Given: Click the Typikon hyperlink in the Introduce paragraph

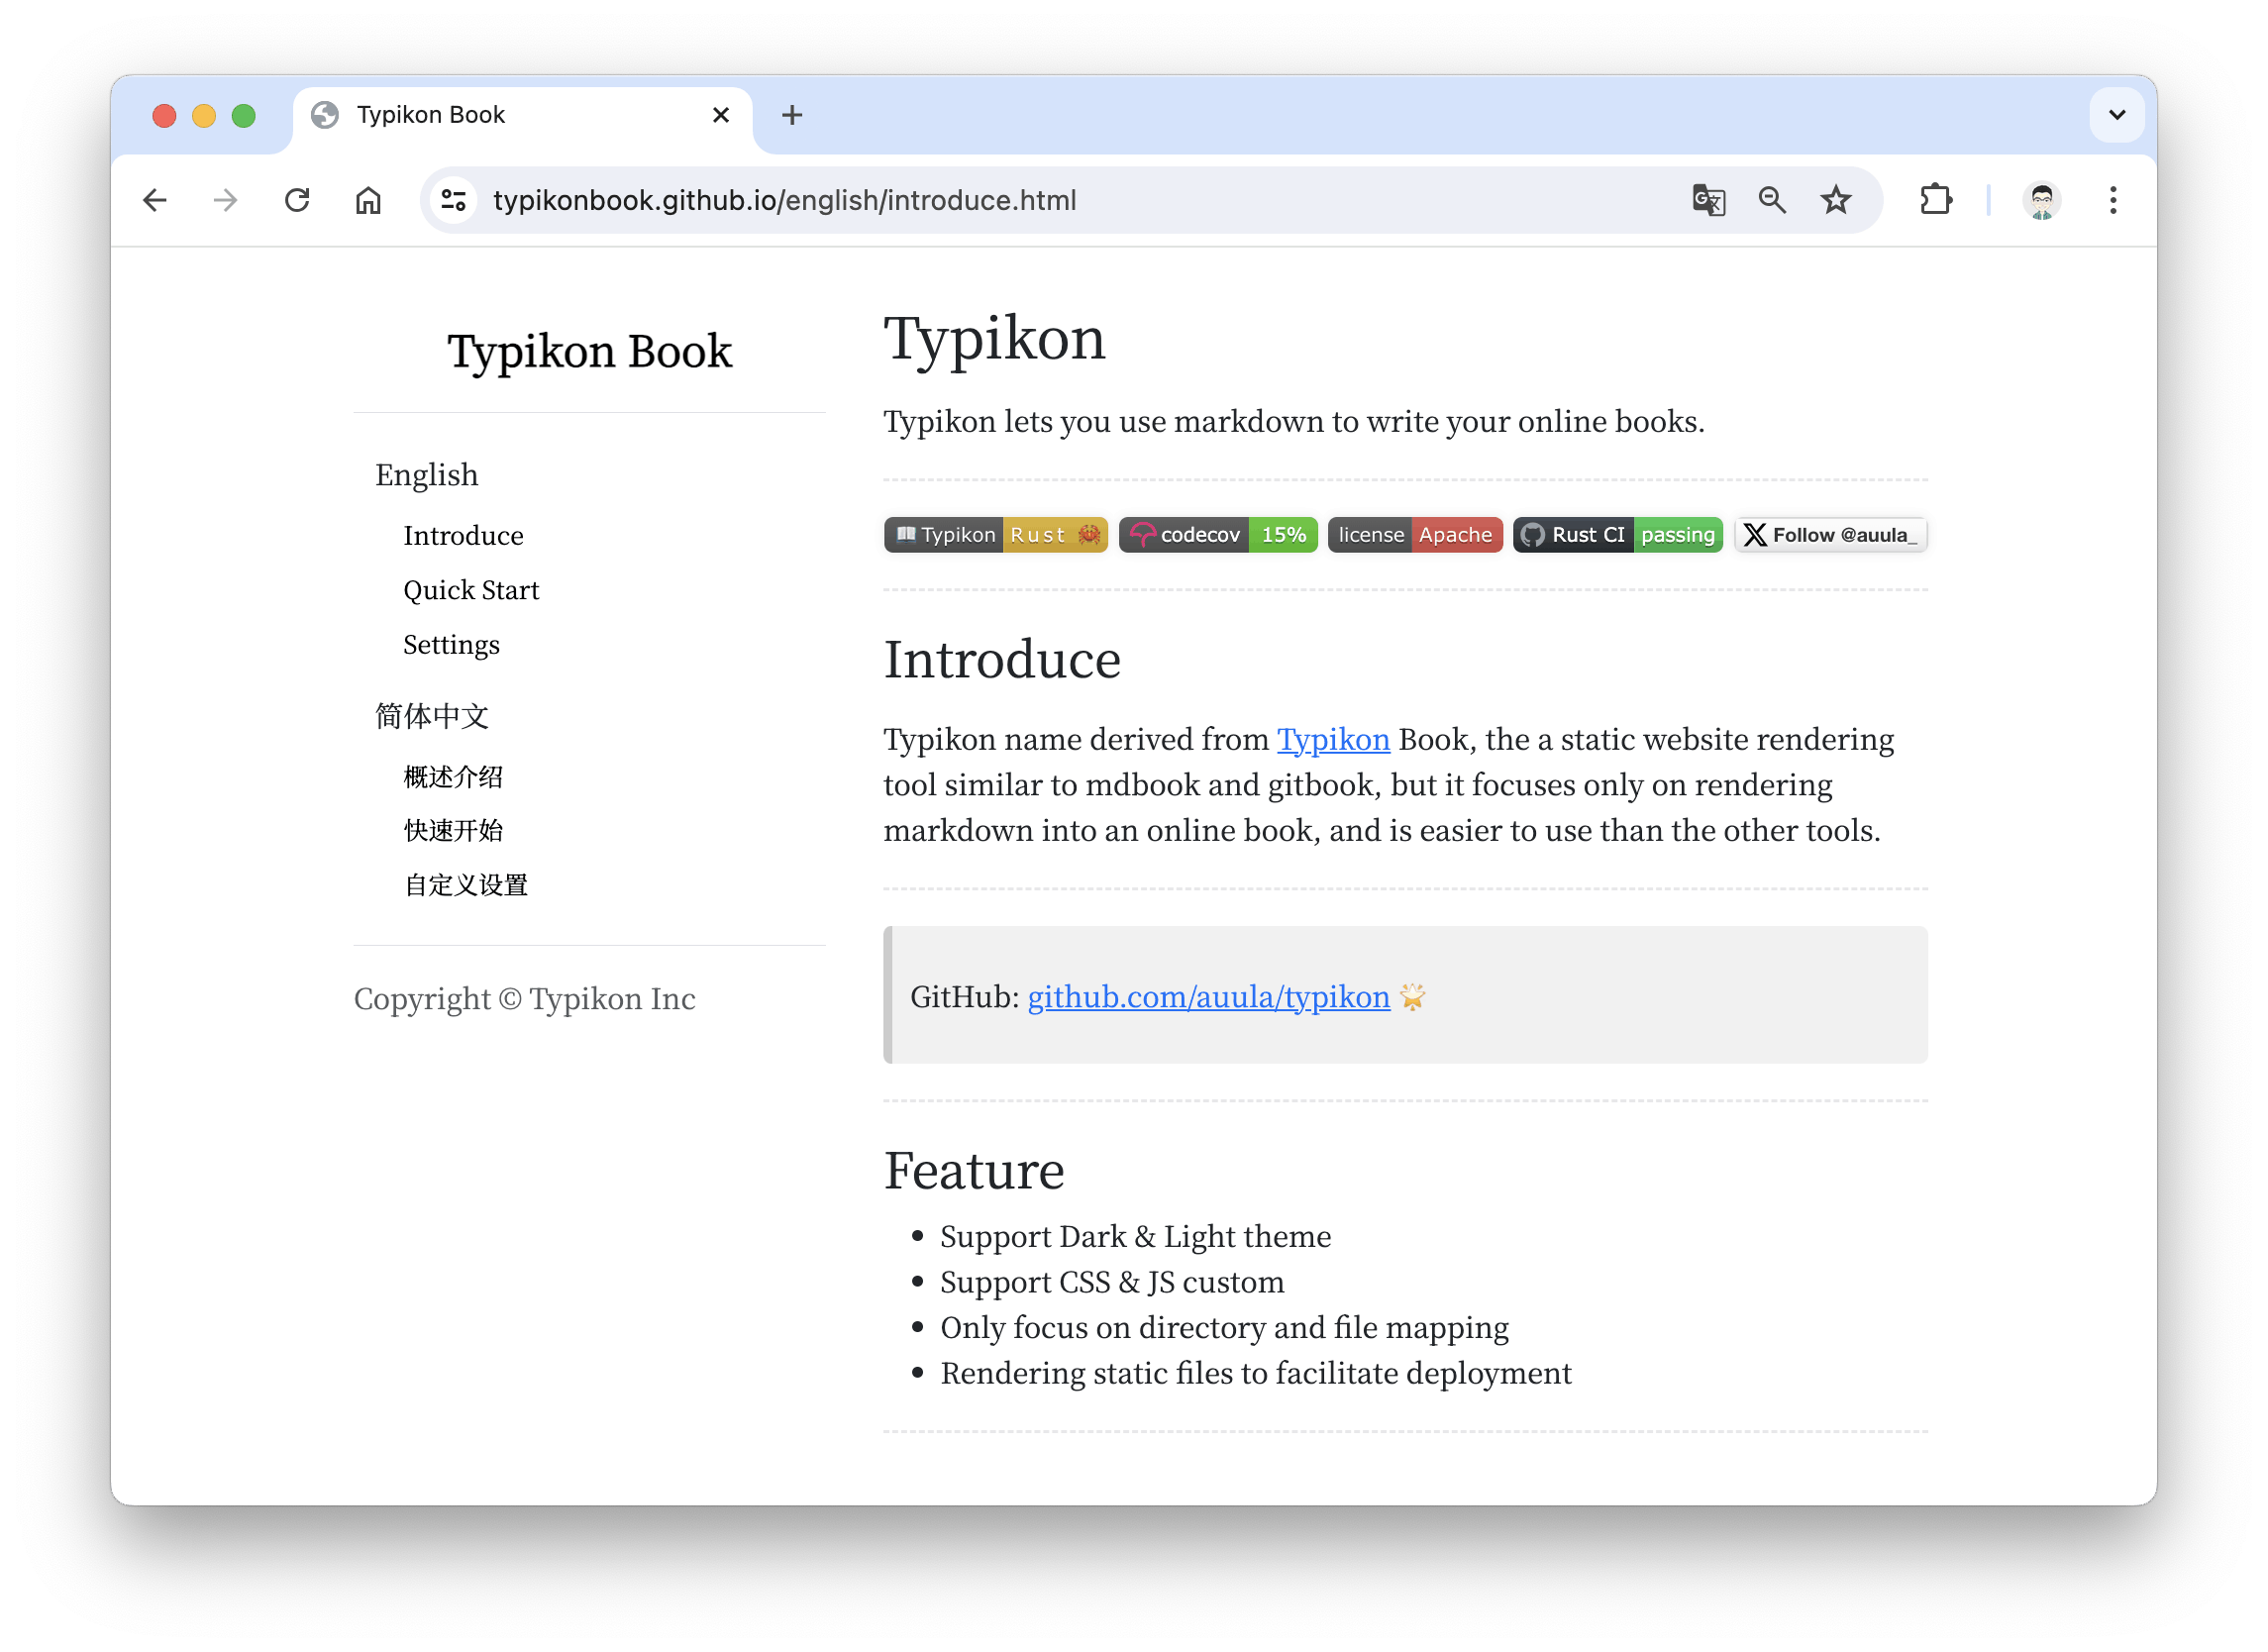Looking at the screenshot, I should pos(1333,739).
